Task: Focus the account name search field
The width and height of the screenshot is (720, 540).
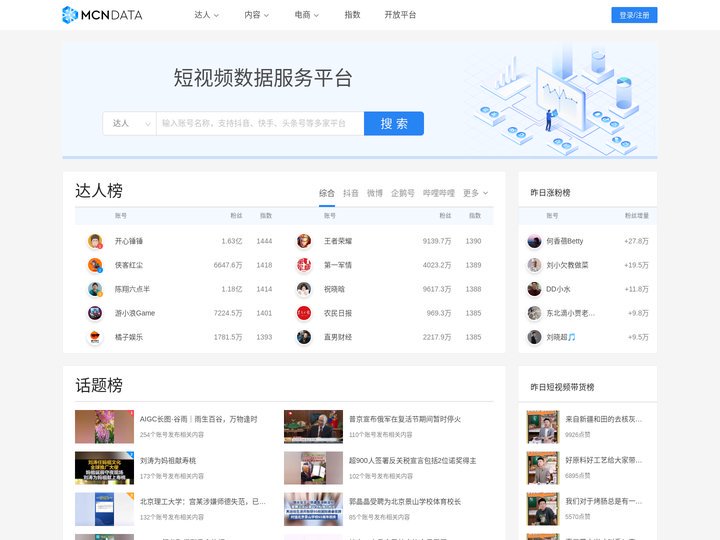Action: click(x=260, y=124)
